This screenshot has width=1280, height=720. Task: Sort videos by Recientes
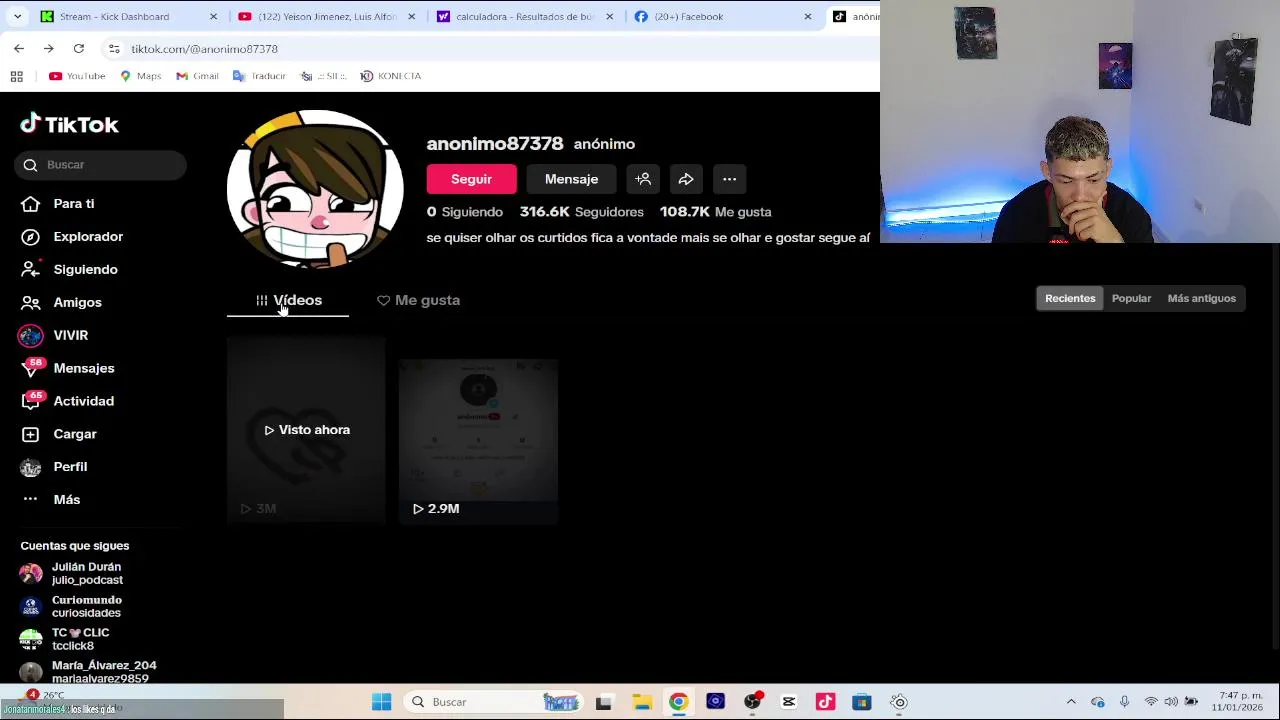[1070, 298]
